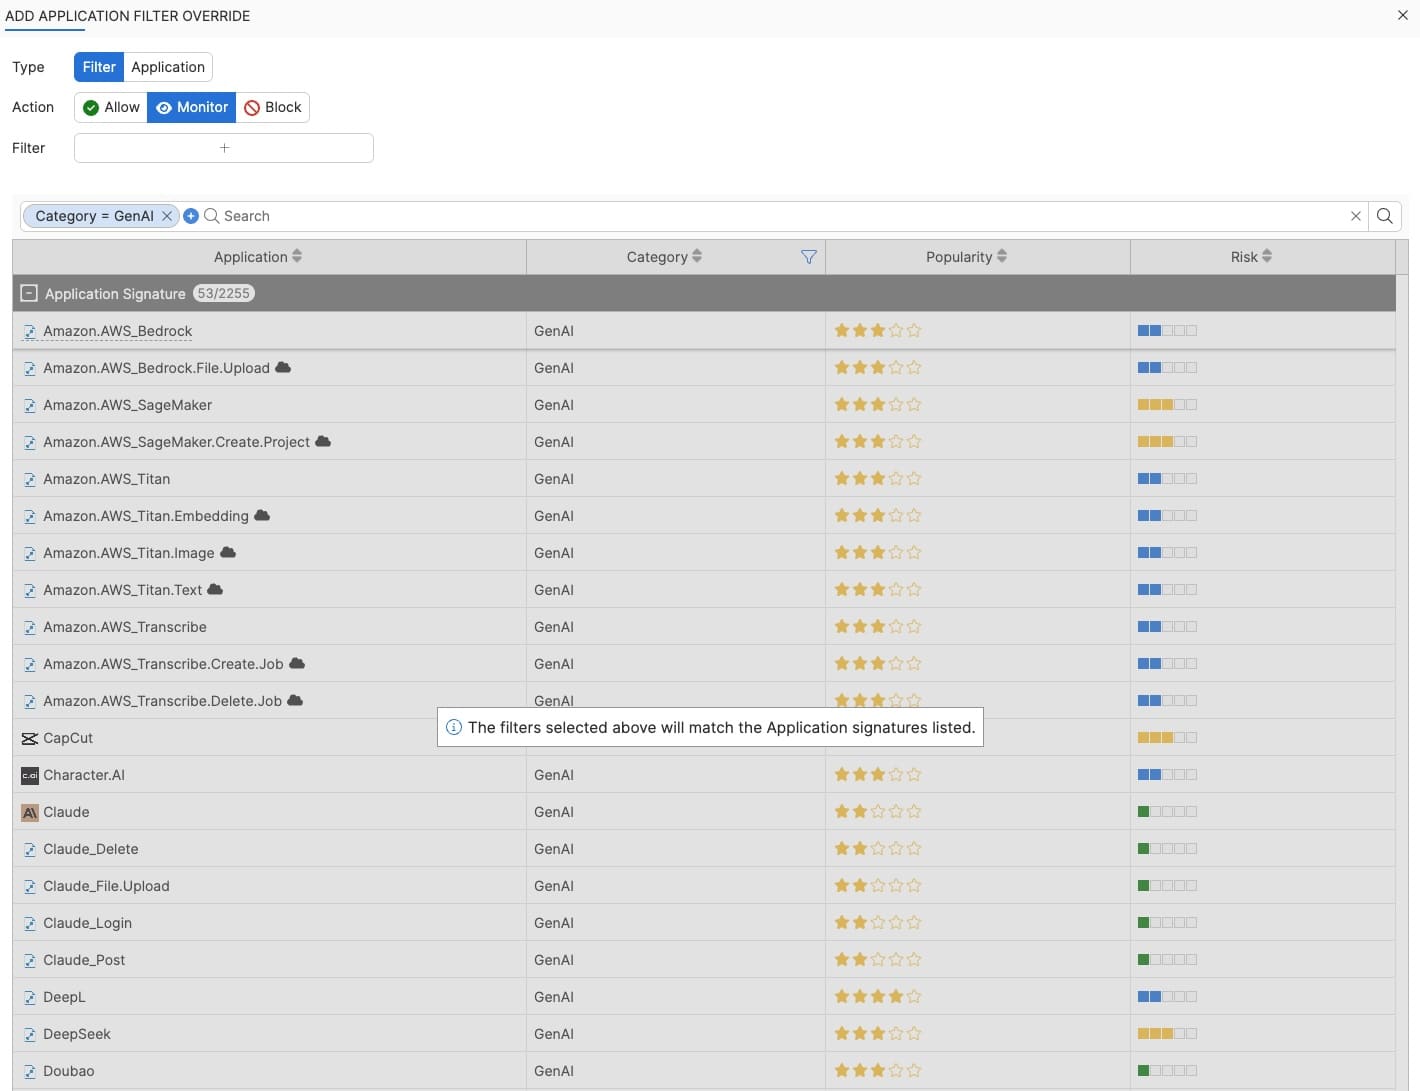This screenshot has height=1091, width=1420.
Task: Click the Filter plus input field
Action: (224, 148)
